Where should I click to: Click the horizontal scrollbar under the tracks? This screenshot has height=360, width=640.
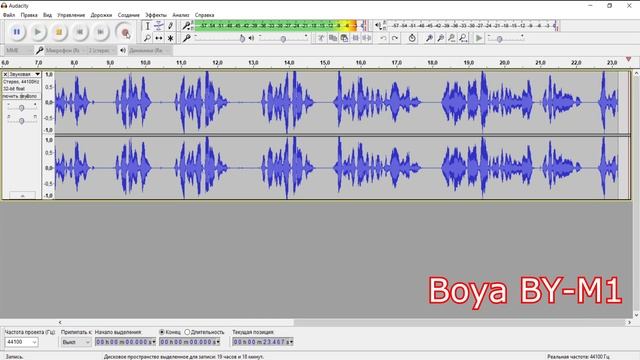click(x=345, y=322)
